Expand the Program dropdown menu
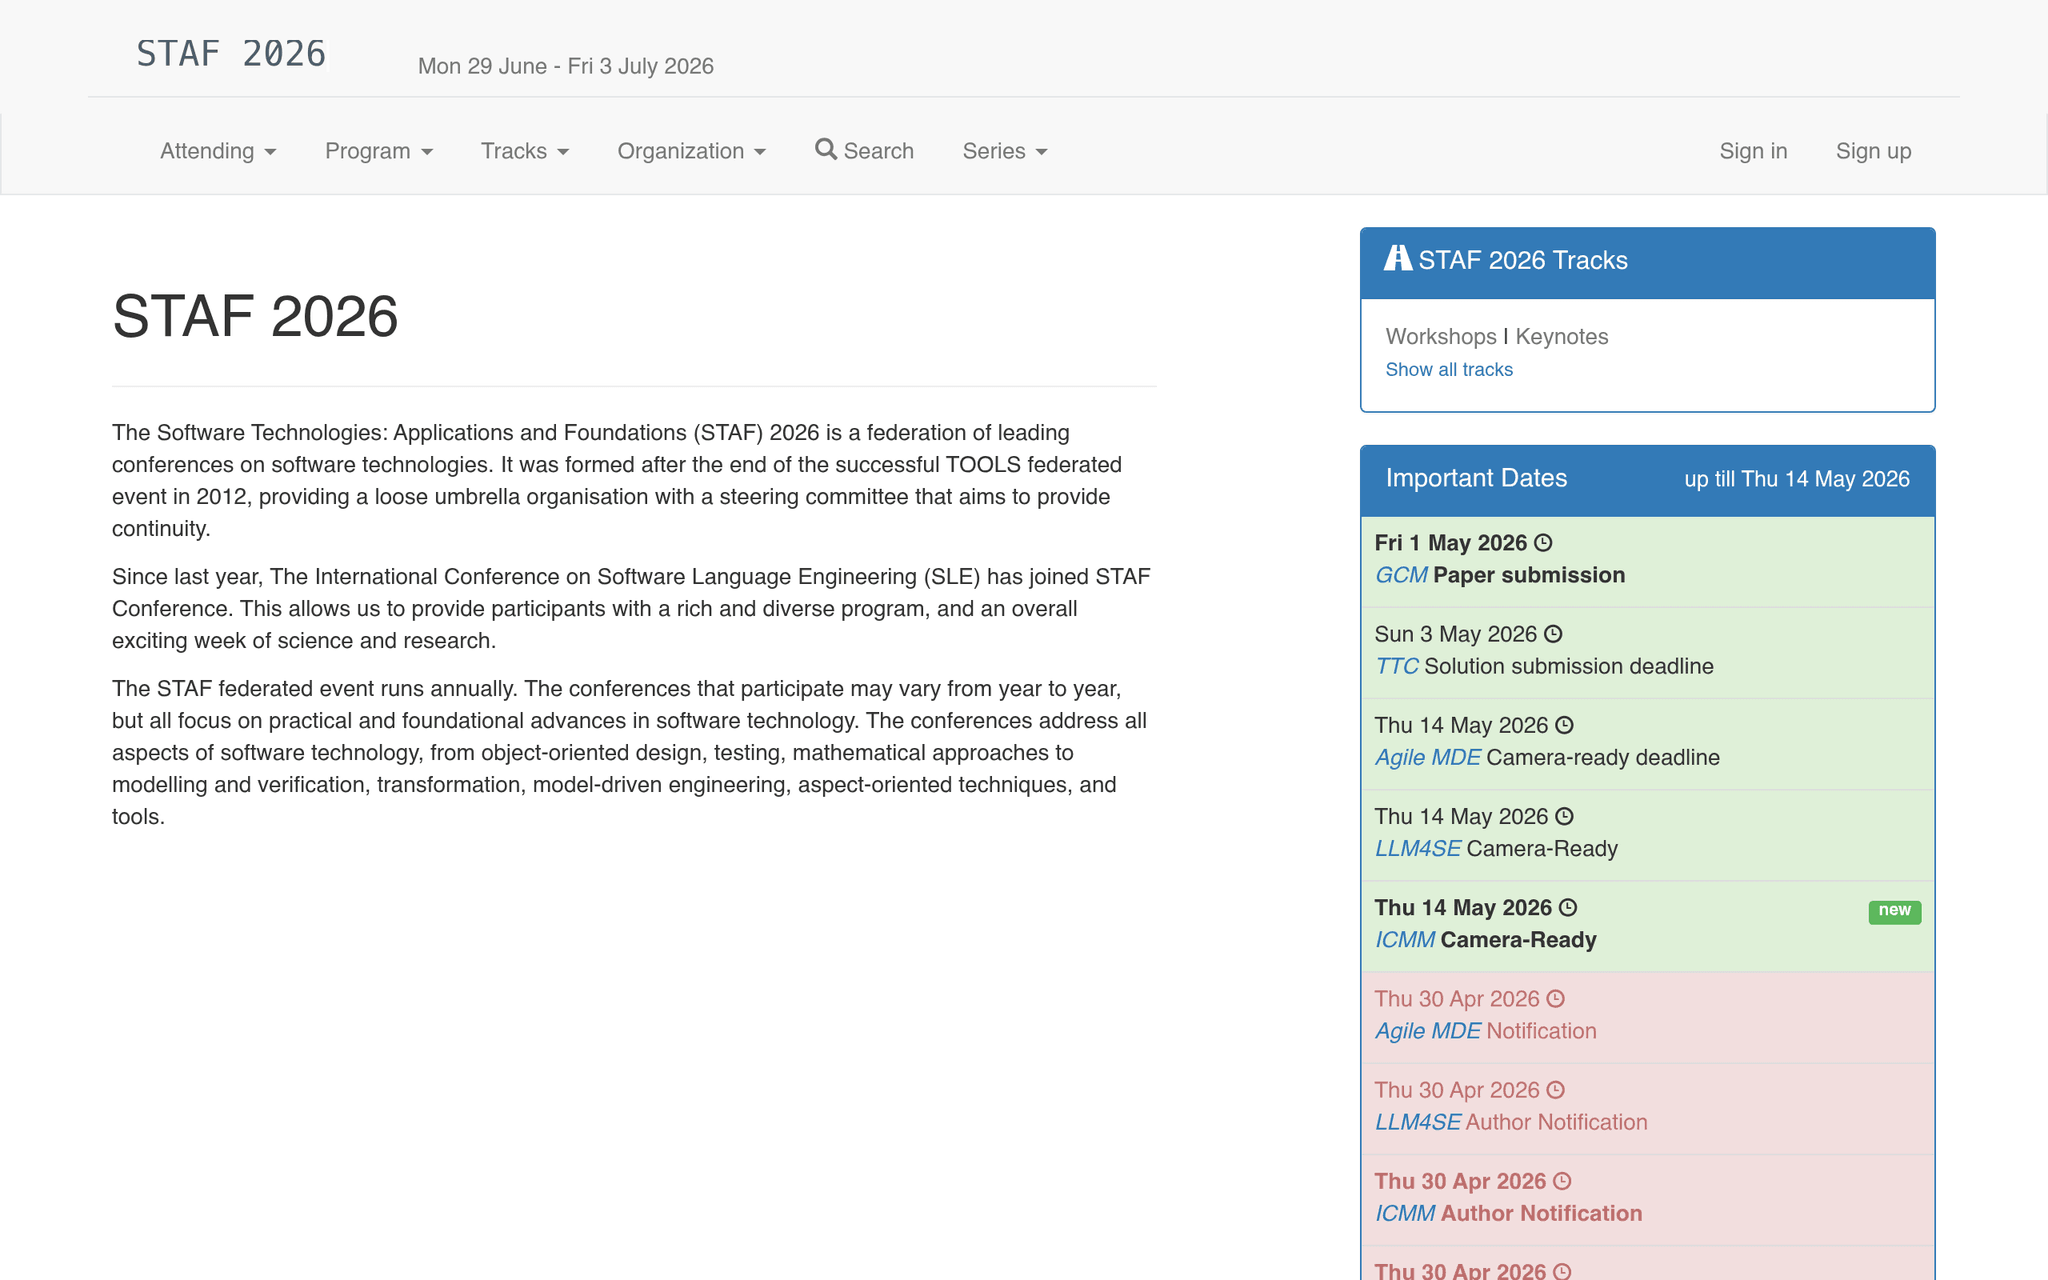Screen dimensions: 2048x1280 tap(379, 151)
